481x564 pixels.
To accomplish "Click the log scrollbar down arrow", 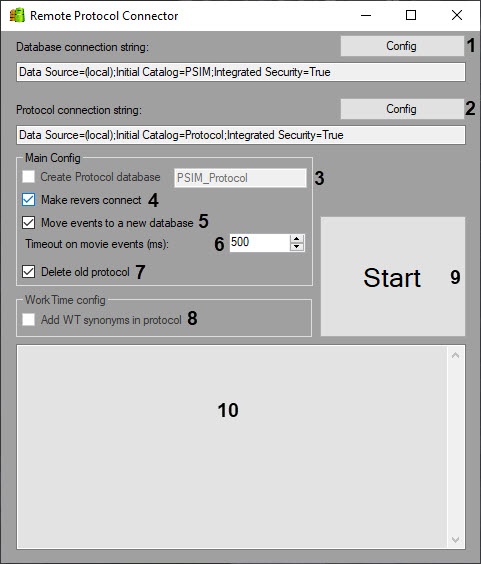I will point(455,540).
